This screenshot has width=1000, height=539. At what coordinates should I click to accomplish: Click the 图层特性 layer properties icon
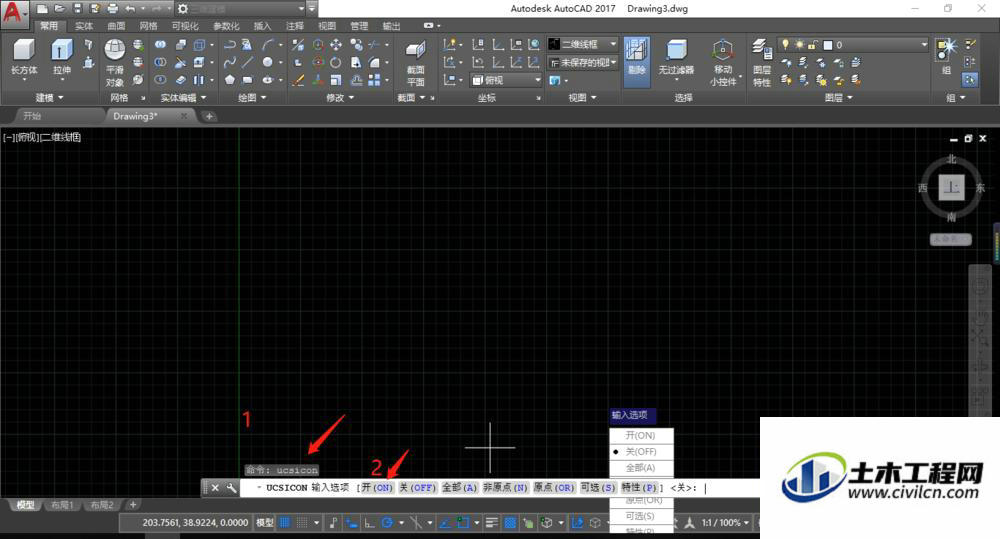pos(762,63)
